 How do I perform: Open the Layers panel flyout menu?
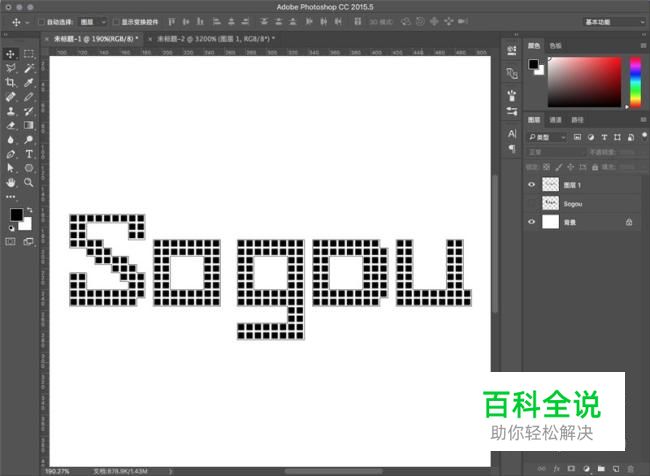643,119
